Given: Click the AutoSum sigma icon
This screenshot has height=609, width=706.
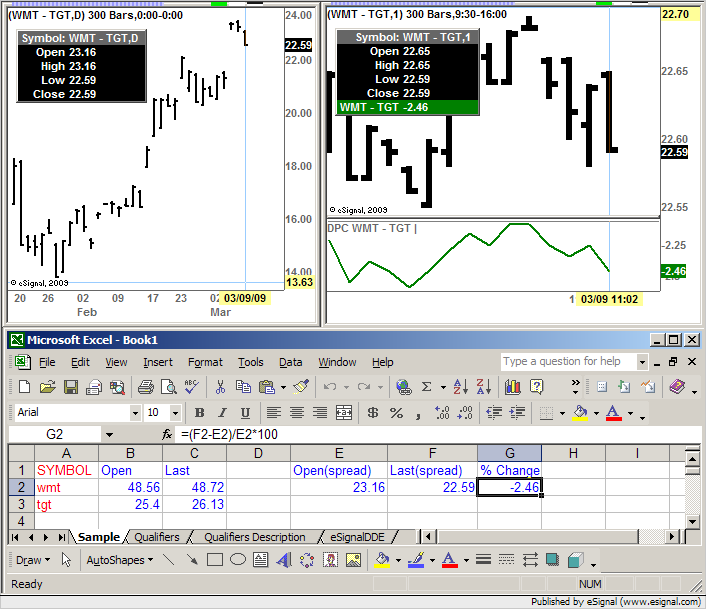Looking at the screenshot, I should [x=426, y=387].
